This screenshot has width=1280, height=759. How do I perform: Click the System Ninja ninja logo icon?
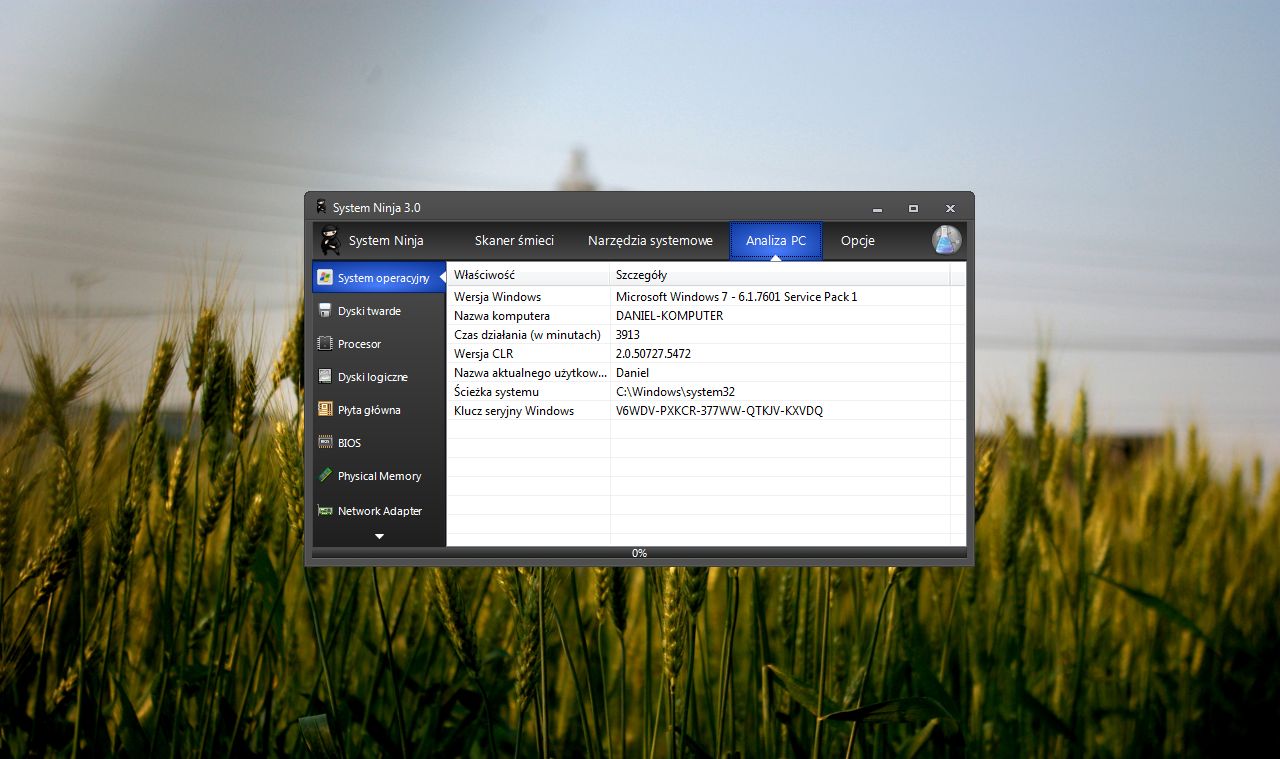pyautogui.click(x=330, y=240)
